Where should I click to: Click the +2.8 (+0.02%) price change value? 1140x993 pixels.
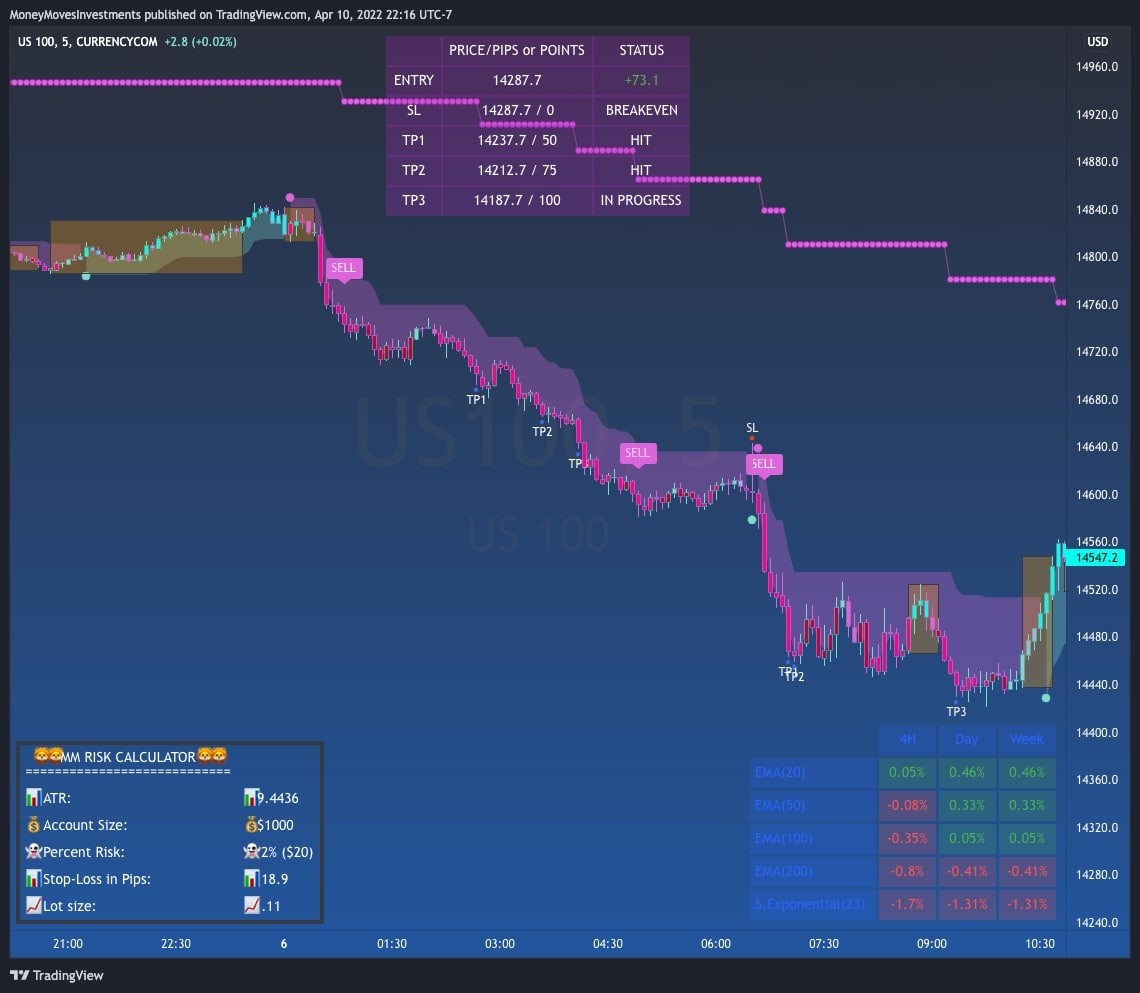pyautogui.click(x=200, y=41)
